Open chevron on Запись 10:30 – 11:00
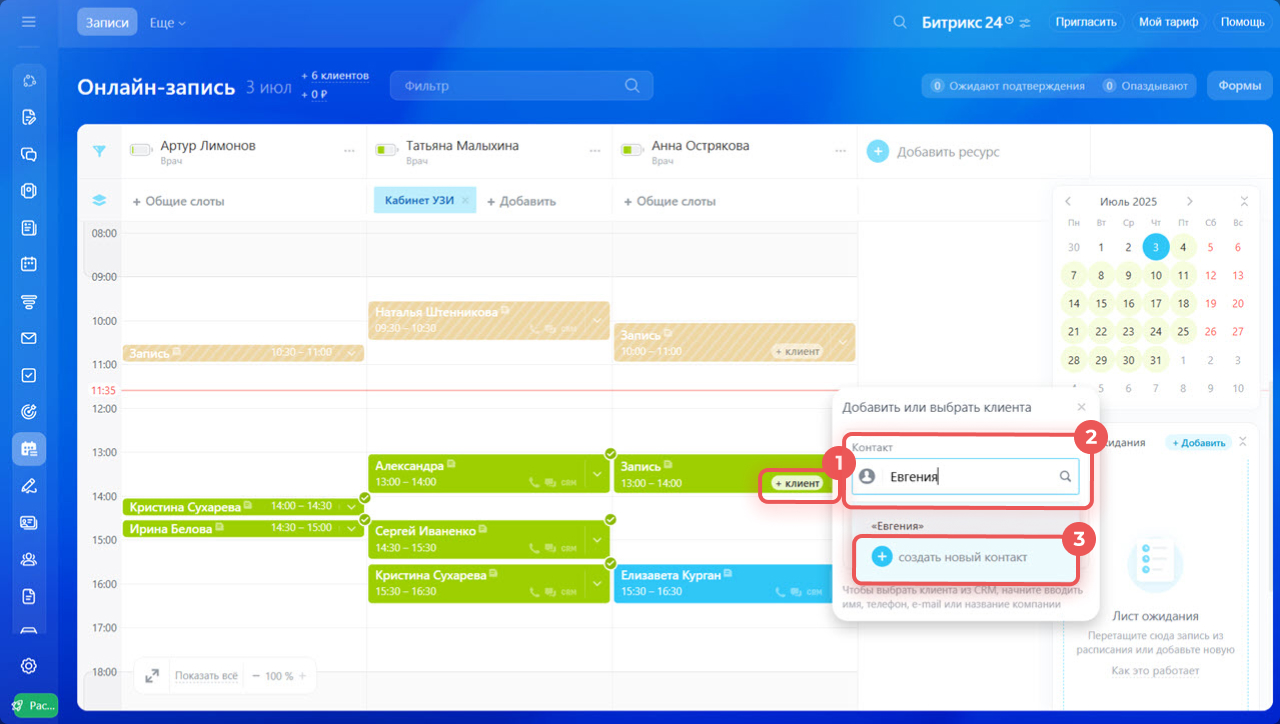Screen dimensions: 1280x724 click(351, 353)
